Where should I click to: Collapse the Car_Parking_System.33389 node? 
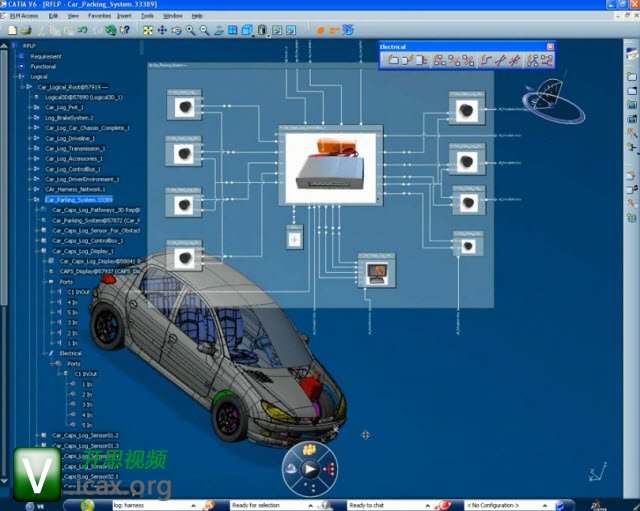click(31, 200)
